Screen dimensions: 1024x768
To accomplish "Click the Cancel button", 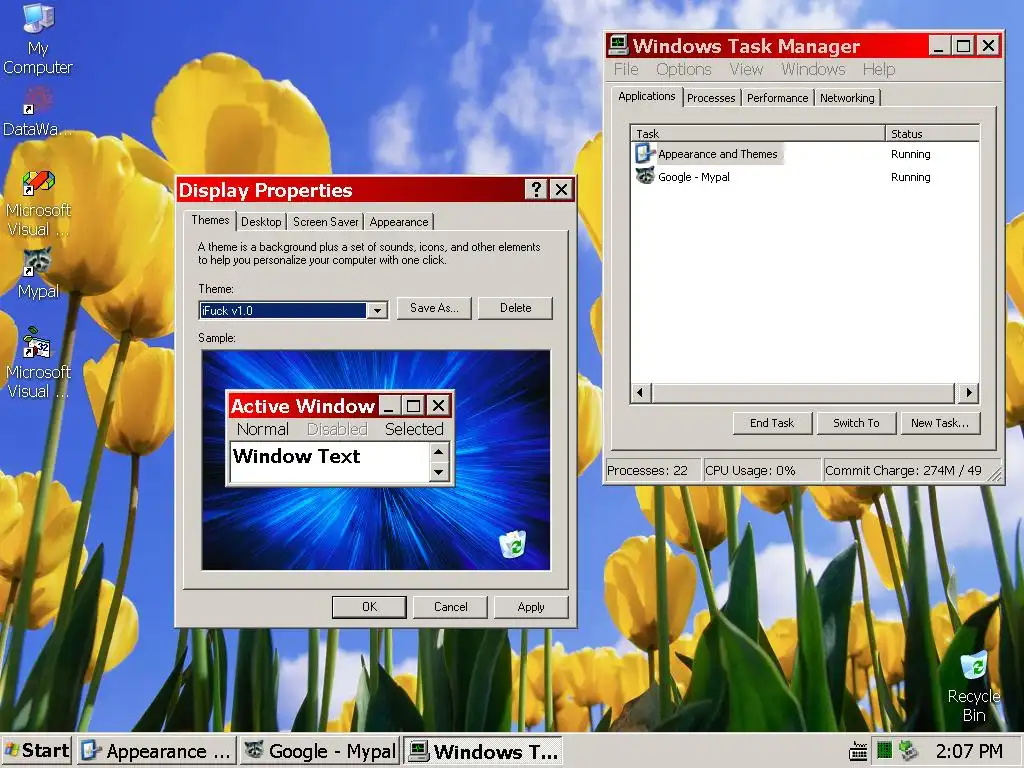I will [x=451, y=607].
